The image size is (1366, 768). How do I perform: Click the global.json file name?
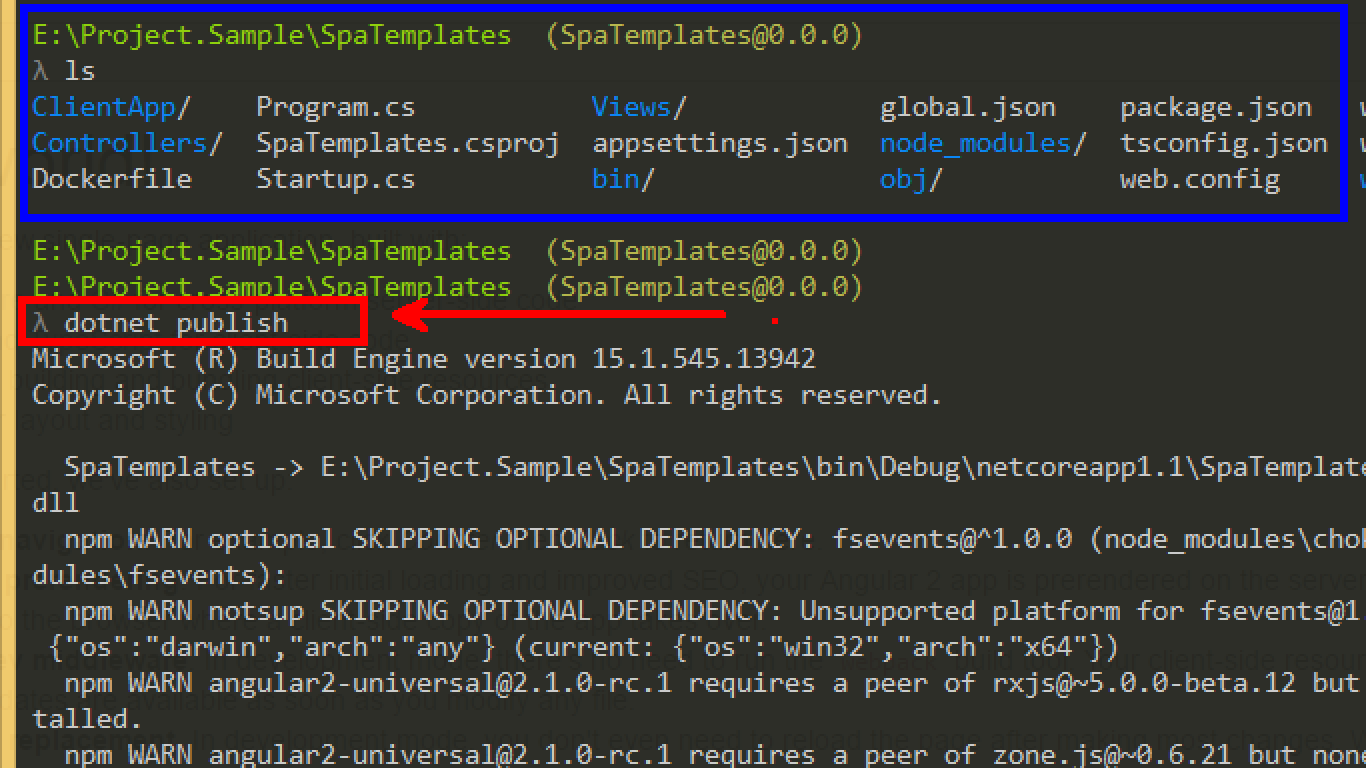(x=967, y=107)
